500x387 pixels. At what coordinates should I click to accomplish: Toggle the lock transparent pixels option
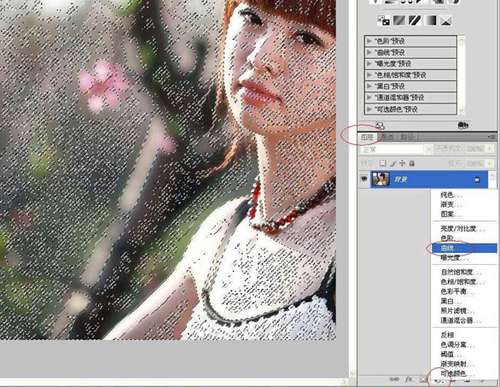click(383, 163)
